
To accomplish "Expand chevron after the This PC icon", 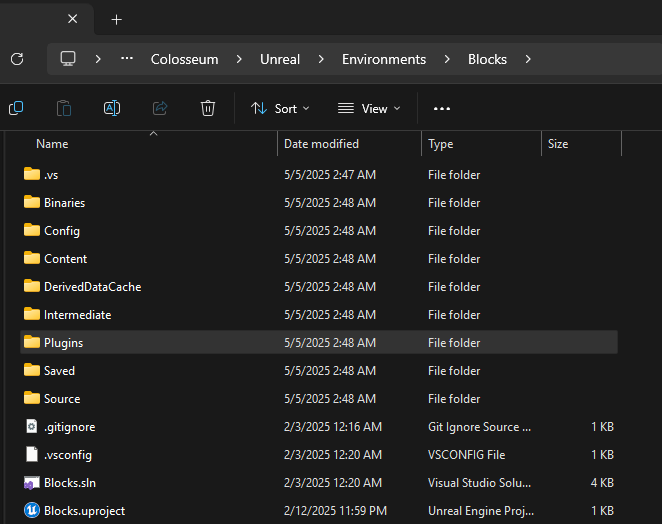I will [x=98, y=59].
